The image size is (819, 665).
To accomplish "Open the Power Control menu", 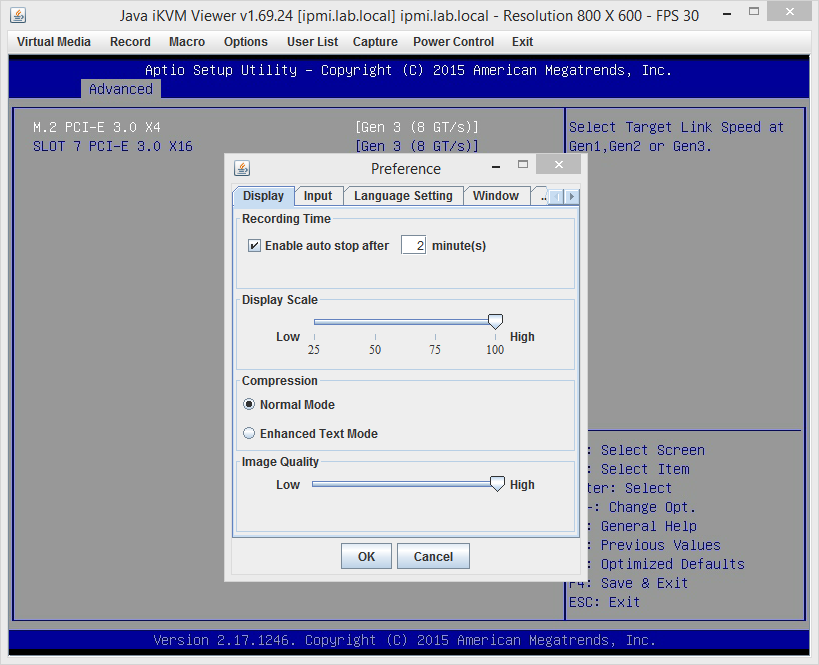I will [x=453, y=42].
